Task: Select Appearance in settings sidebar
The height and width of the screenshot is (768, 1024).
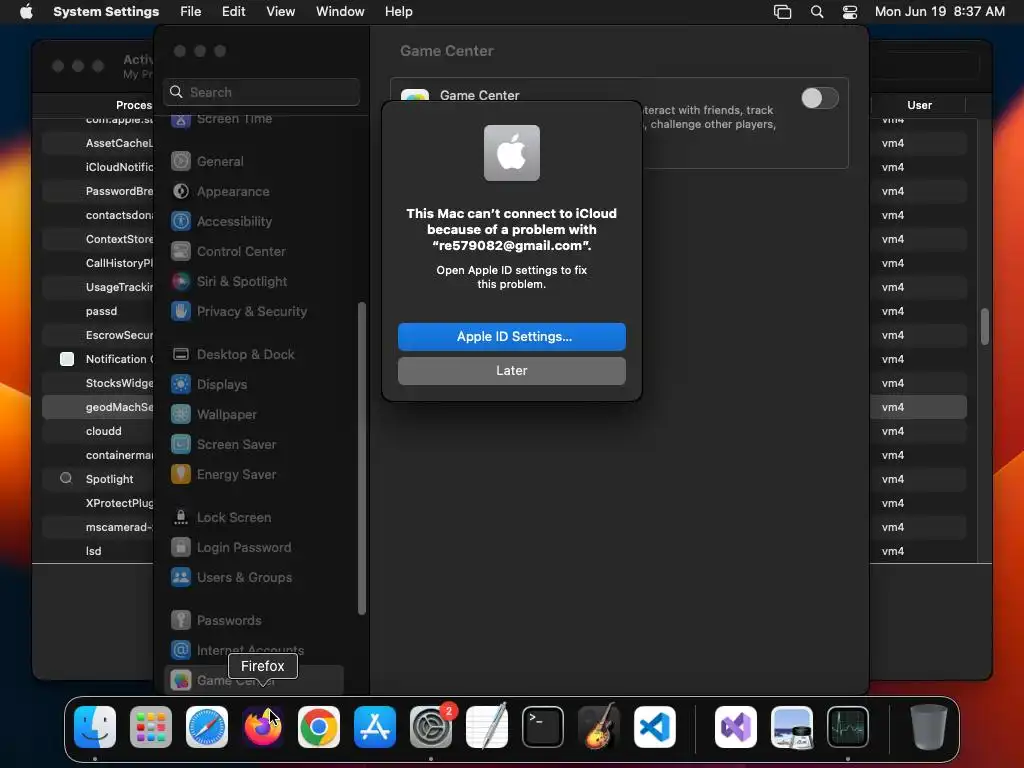Action: pyautogui.click(x=220, y=191)
